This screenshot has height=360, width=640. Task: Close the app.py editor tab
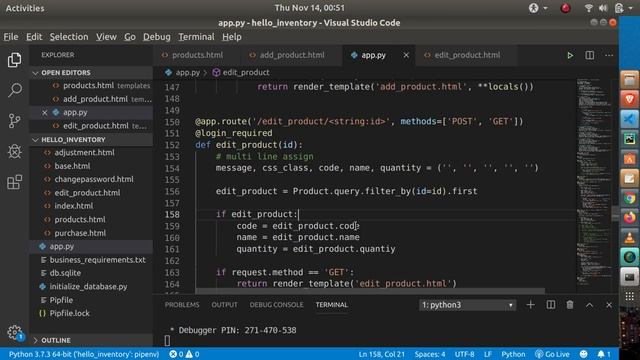click(x=406, y=55)
